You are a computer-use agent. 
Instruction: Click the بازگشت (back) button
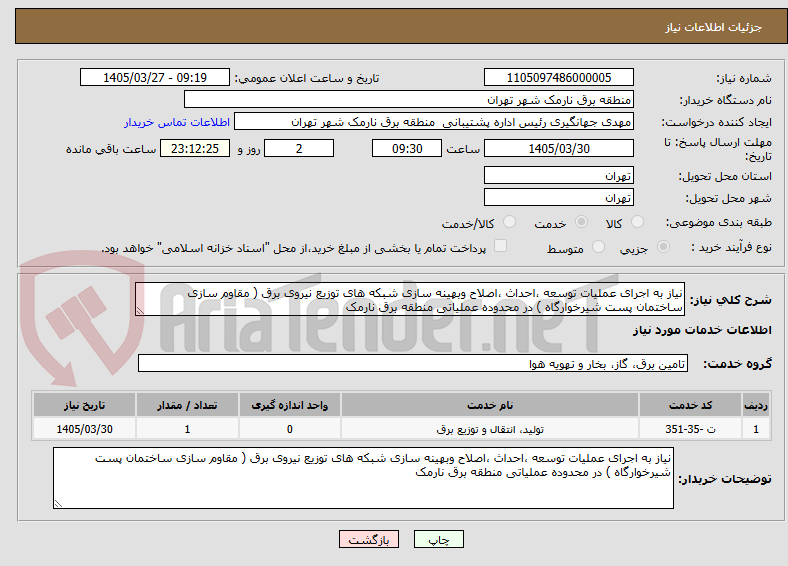(369, 539)
